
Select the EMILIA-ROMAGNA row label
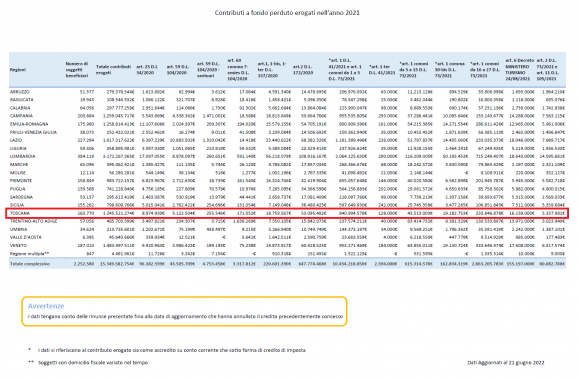pyautogui.click(x=29, y=124)
